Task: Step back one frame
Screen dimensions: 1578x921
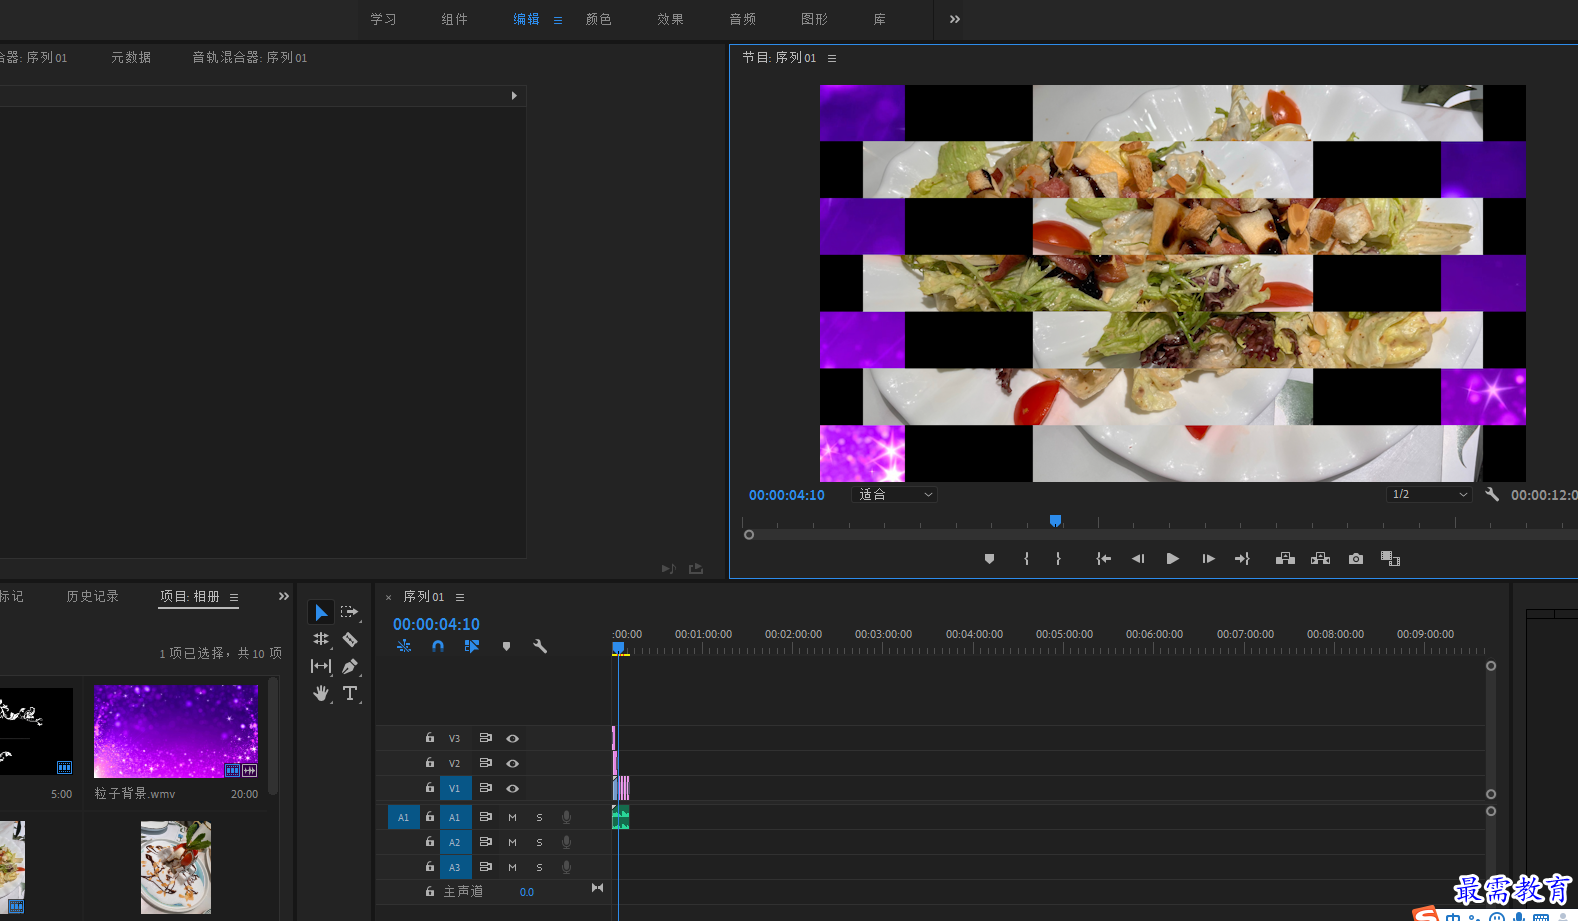Action: point(1138,559)
